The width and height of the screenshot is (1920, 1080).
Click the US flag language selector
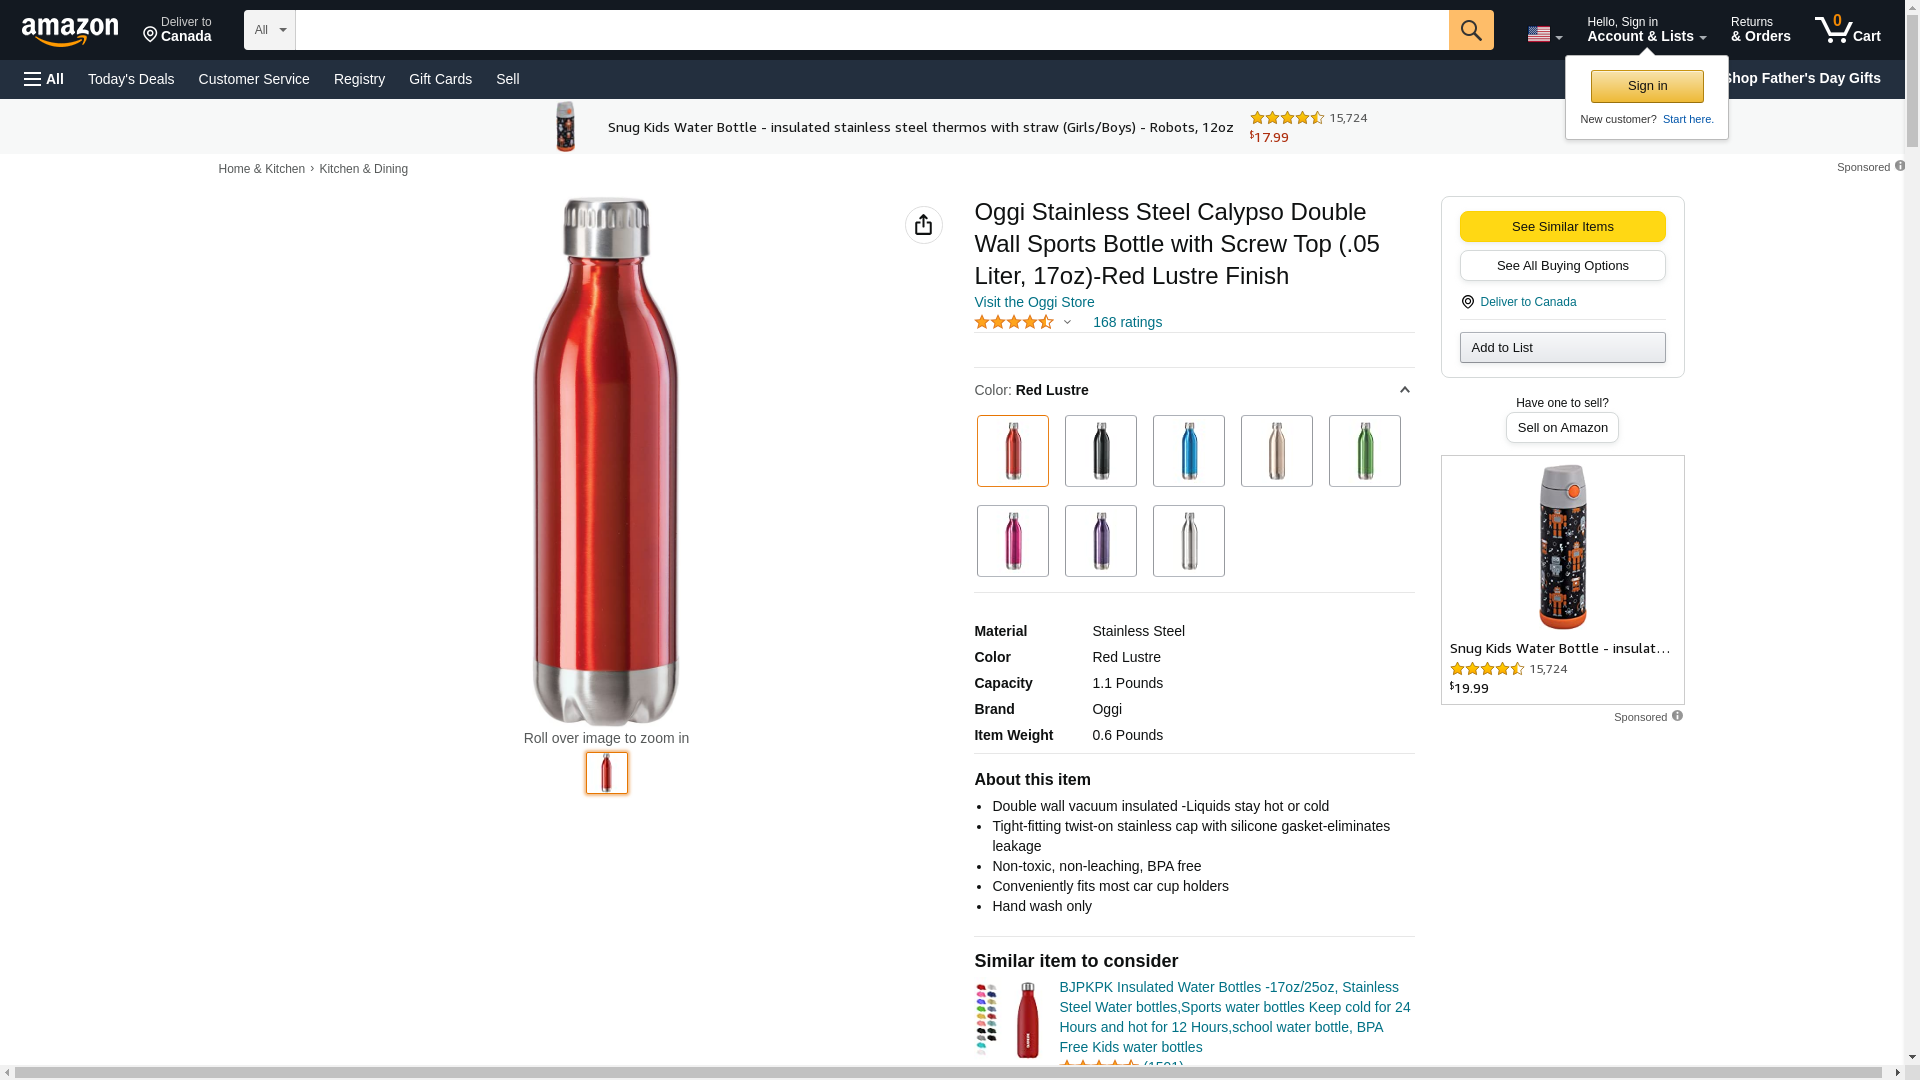pos(1544,34)
